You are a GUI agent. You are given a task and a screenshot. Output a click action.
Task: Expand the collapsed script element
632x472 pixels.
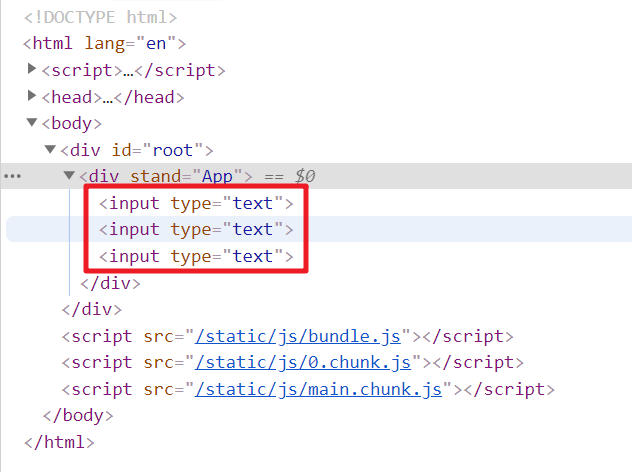click(31, 69)
